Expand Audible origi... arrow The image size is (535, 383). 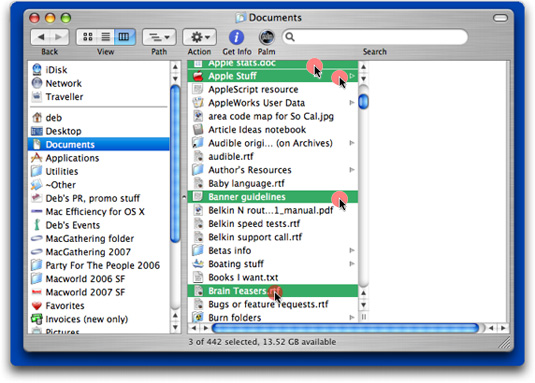point(352,143)
